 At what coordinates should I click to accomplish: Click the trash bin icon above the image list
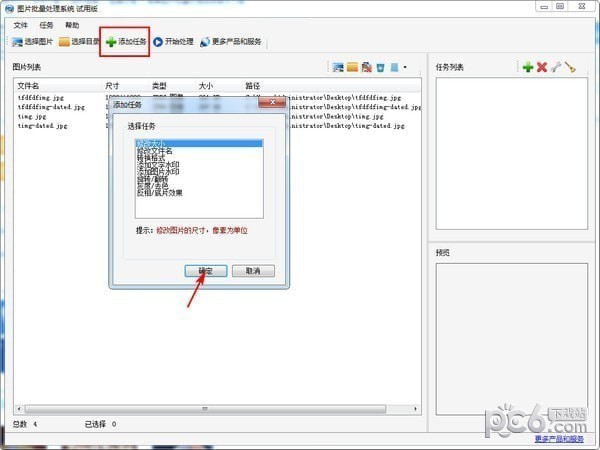coord(380,67)
